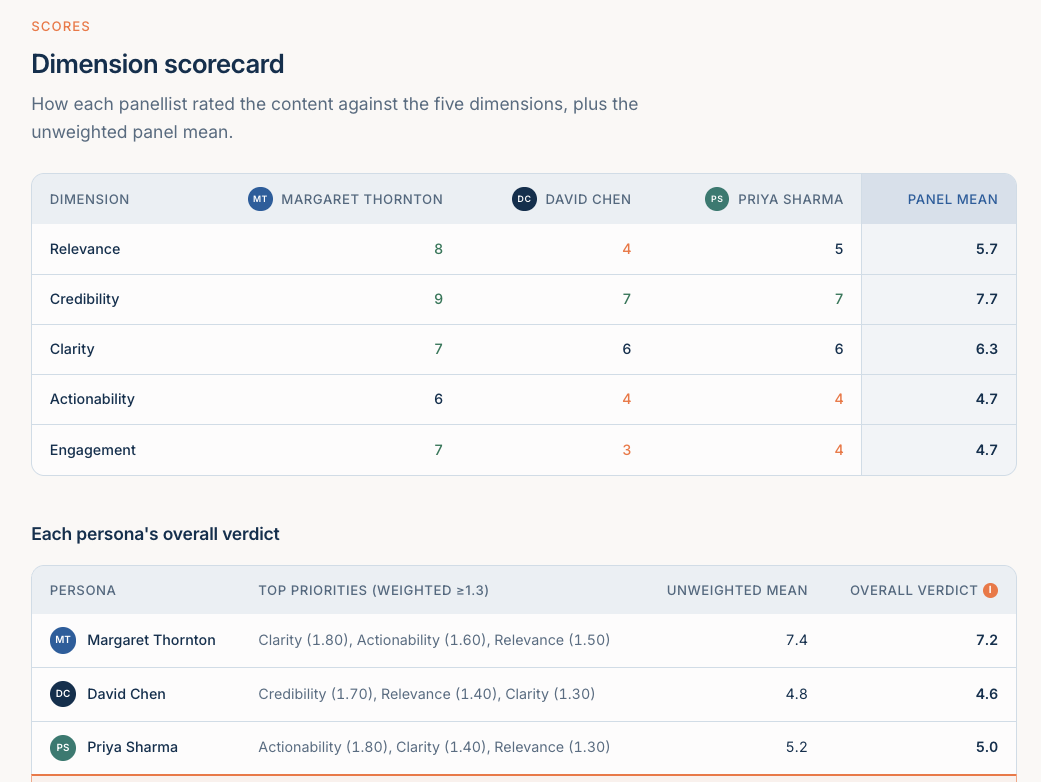Click the info icon beside Overall Verdict
The image size is (1041, 782).
pyautogui.click(x=991, y=590)
